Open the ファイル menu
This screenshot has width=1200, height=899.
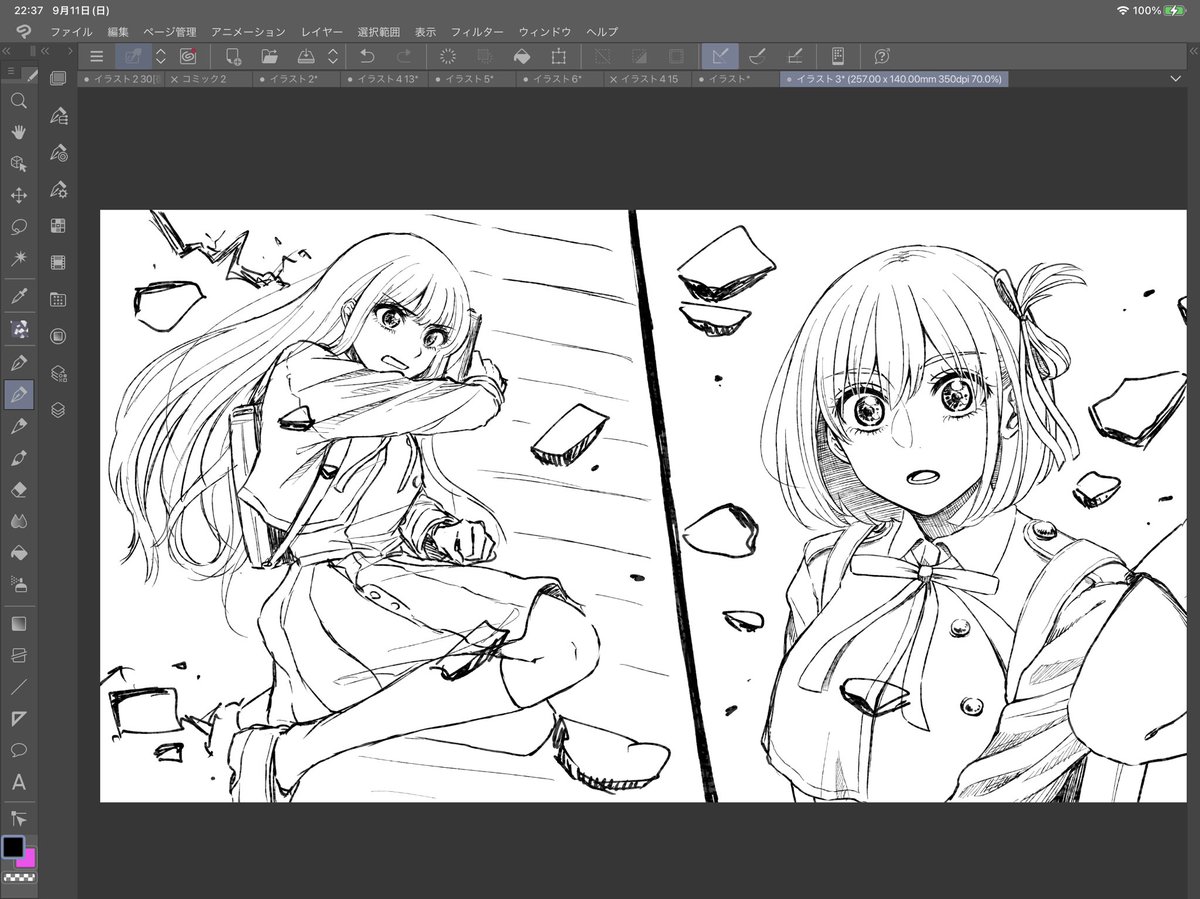coord(71,32)
